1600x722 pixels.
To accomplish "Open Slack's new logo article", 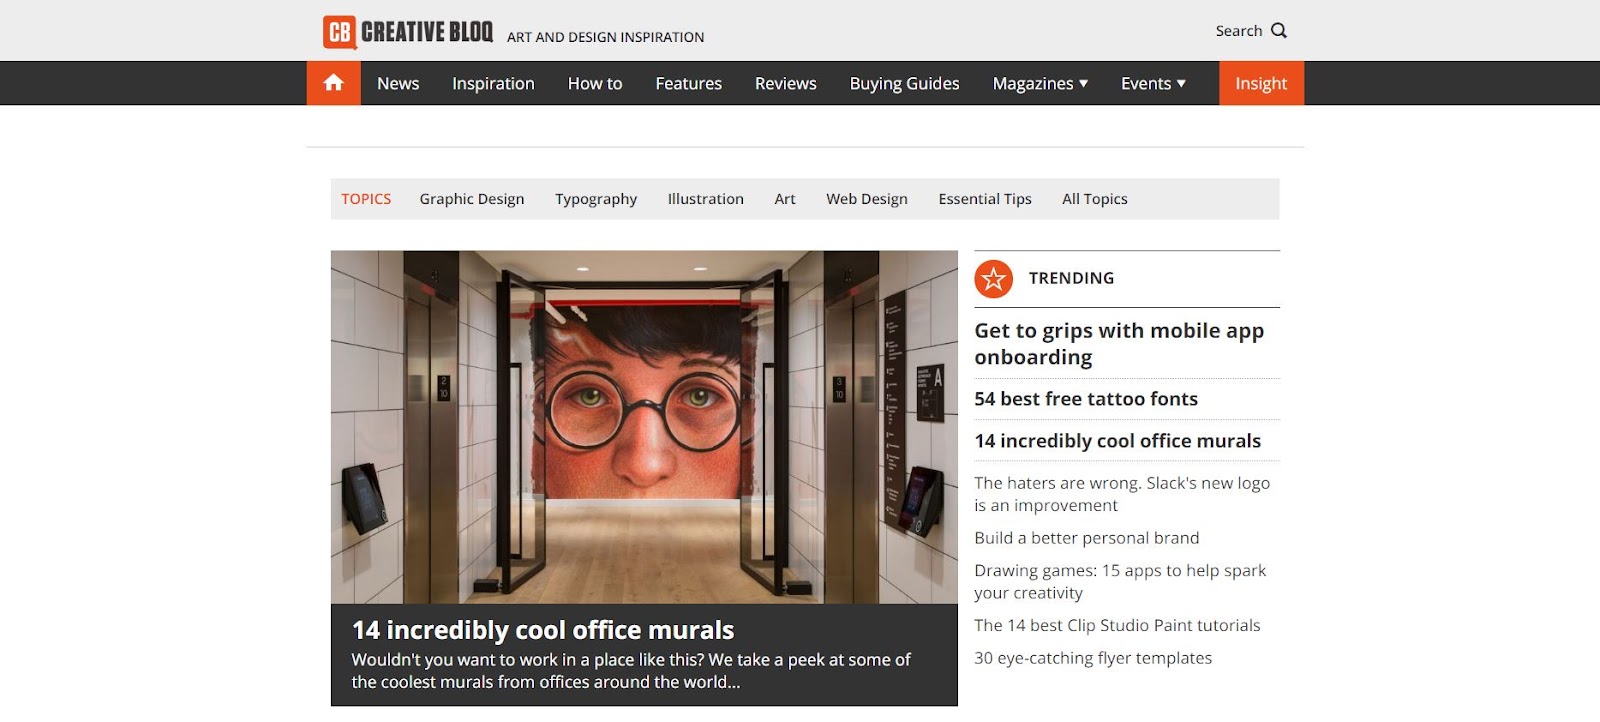I will pos(1122,494).
